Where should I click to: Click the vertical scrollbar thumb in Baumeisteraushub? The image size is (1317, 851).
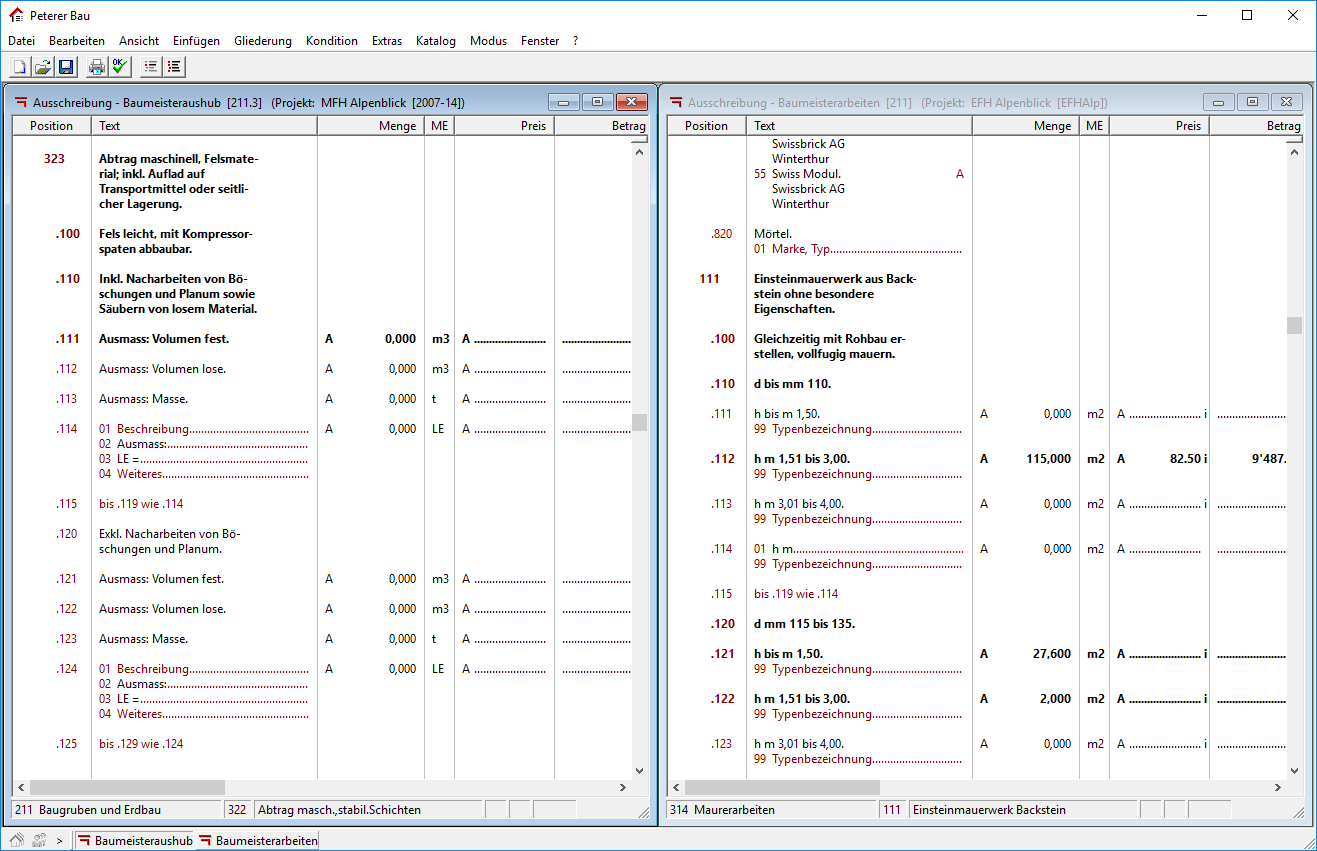pos(639,422)
